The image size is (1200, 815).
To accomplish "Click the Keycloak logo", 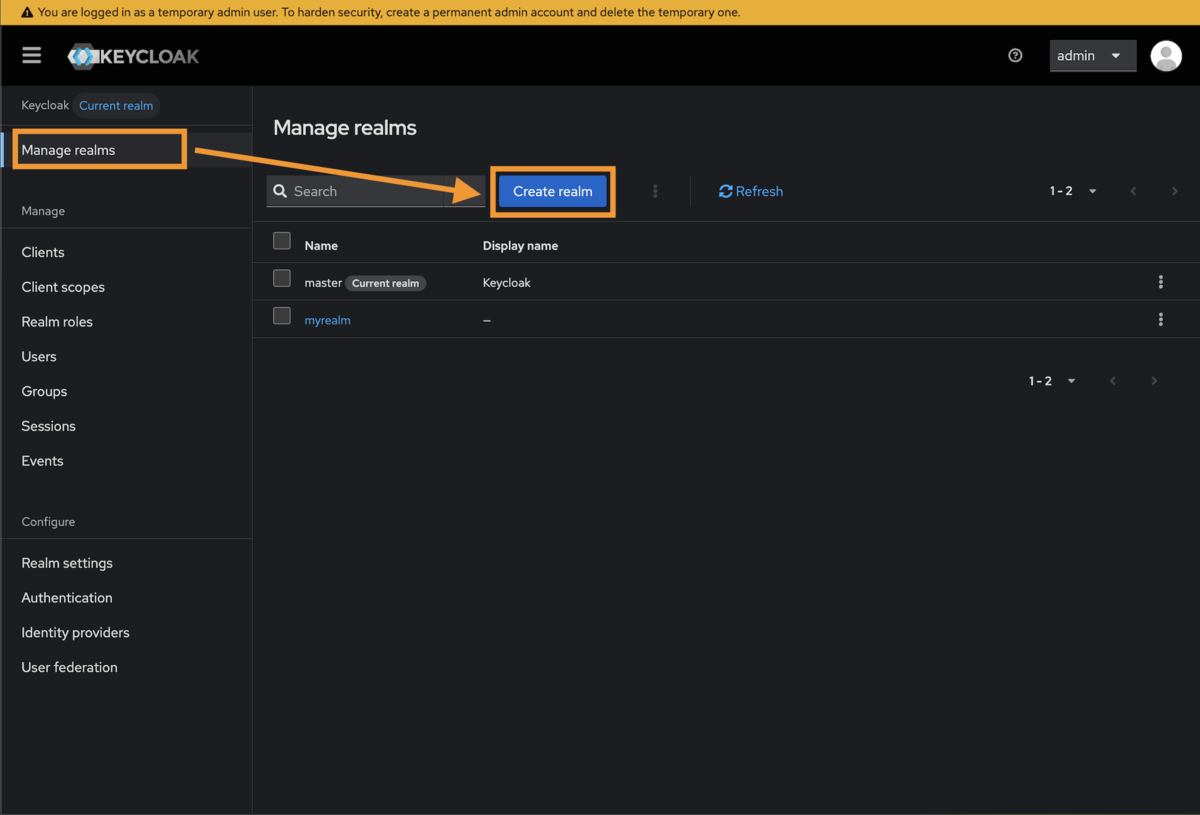I will (133, 56).
